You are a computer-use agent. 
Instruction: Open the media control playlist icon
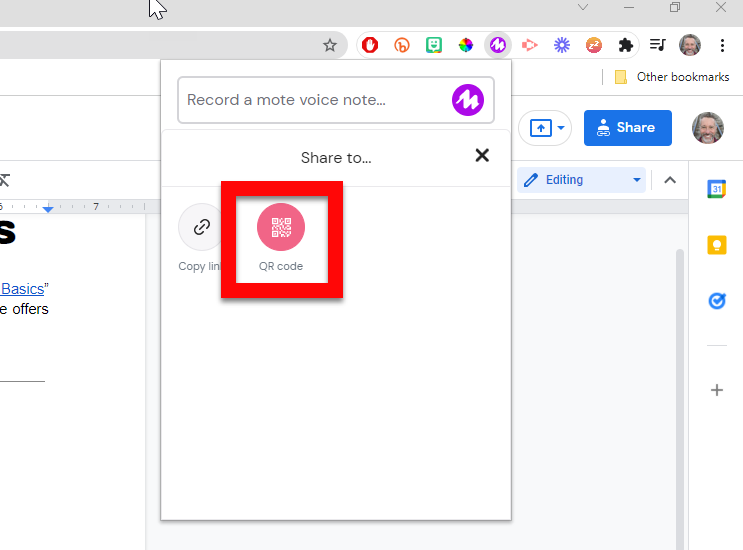point(658,45)
